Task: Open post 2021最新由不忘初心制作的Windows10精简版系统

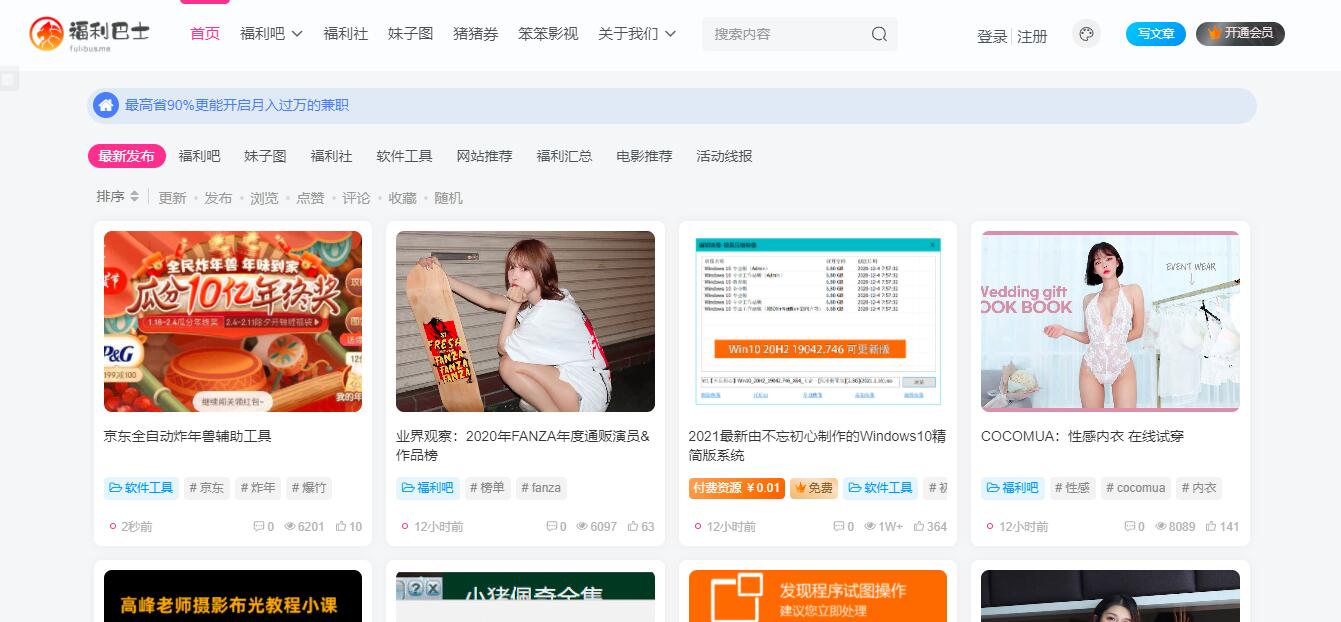Action: (x=817, y=445)
